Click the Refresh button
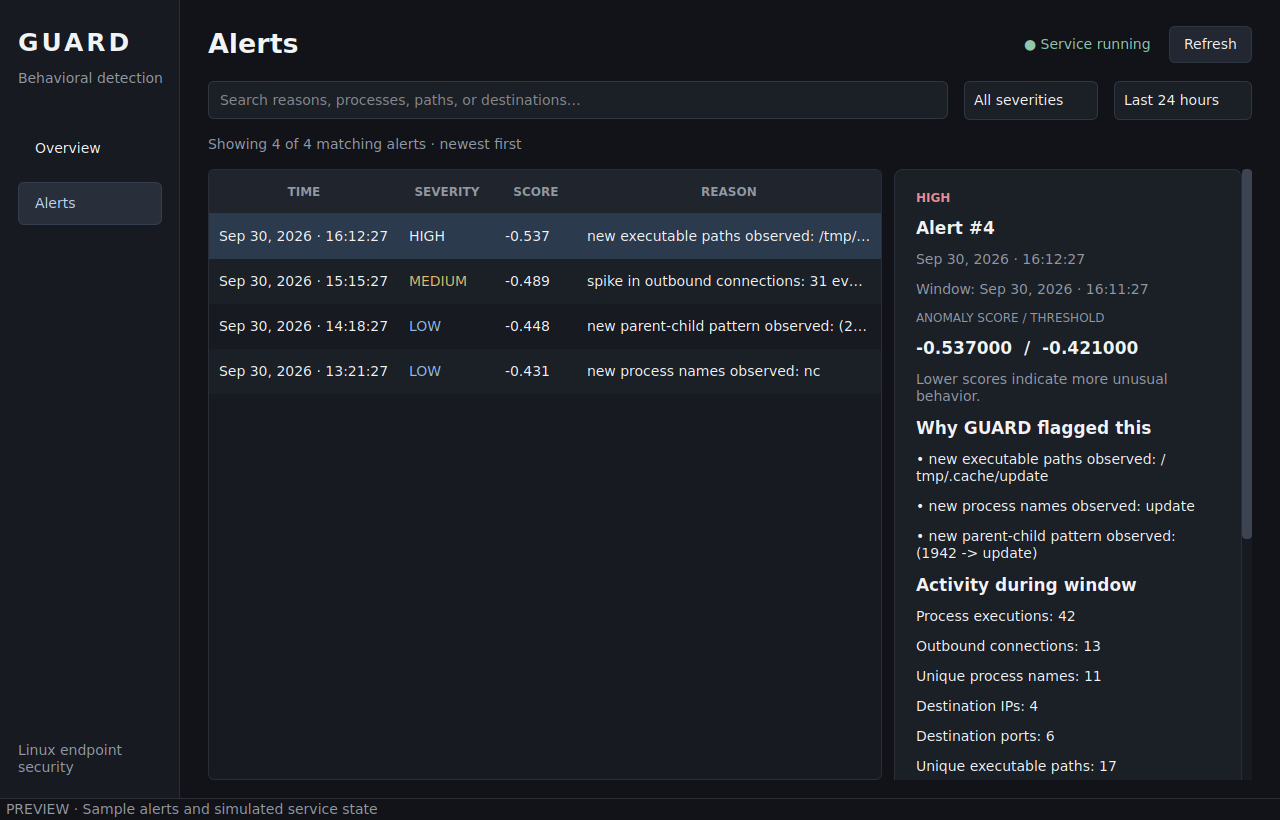This screenshot has height=820, width=1280. 1210,44
